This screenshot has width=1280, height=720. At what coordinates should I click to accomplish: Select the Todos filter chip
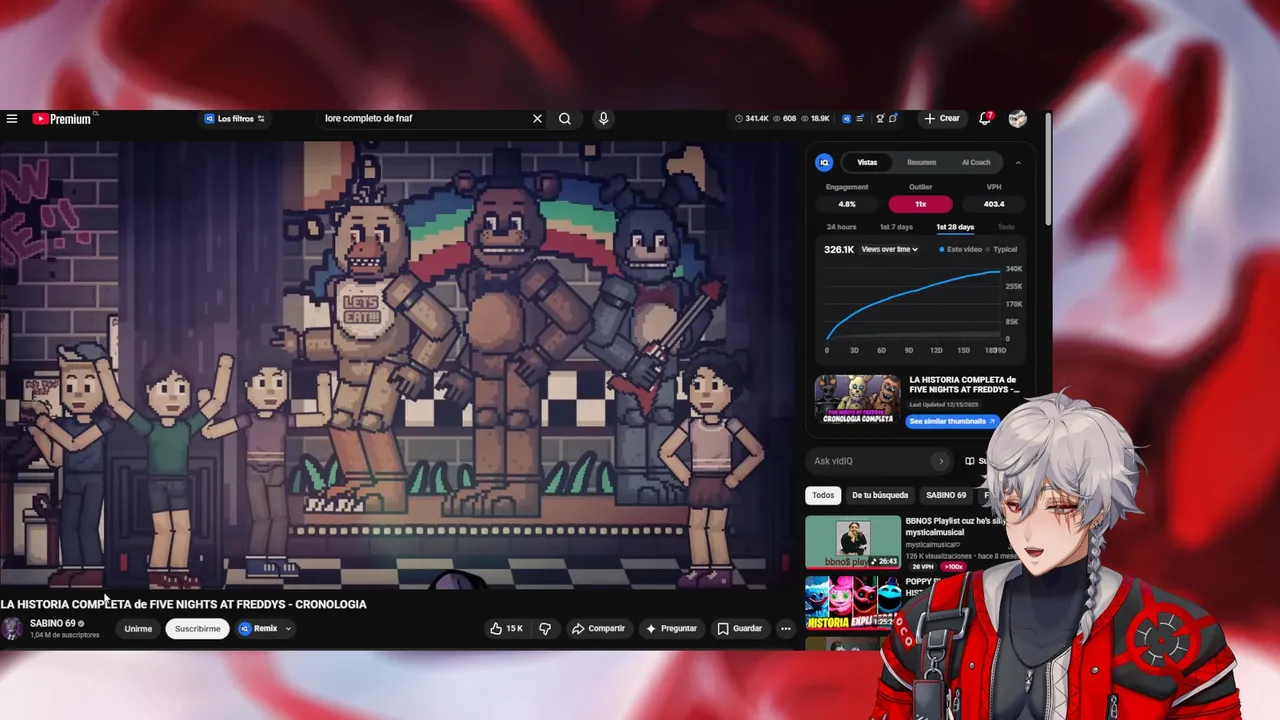pos(823,495)
